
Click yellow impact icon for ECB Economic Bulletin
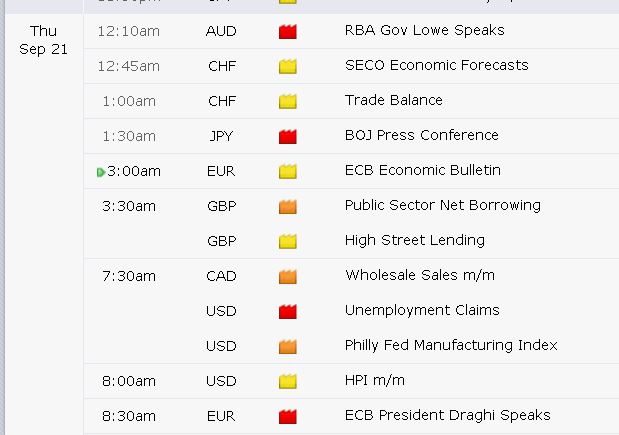[x=288, y=171]
